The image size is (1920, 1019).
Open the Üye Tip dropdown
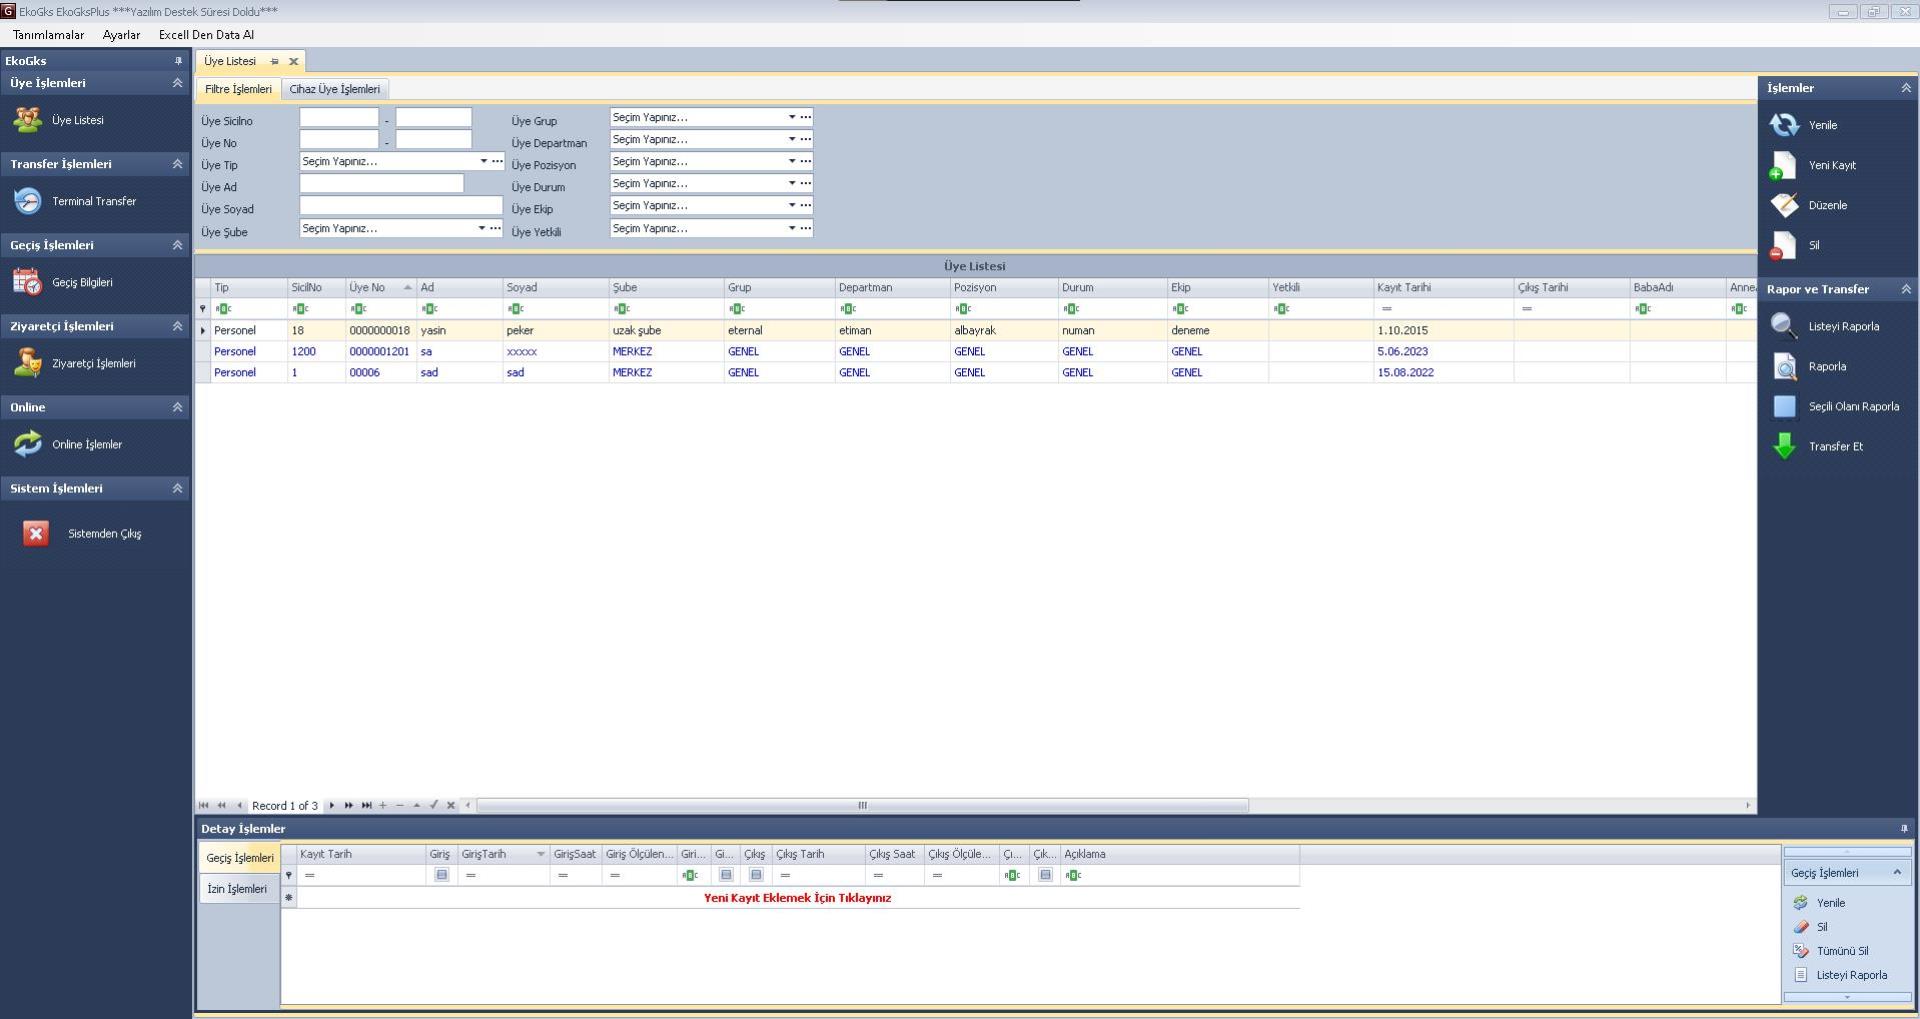click(x=483, y=161)
